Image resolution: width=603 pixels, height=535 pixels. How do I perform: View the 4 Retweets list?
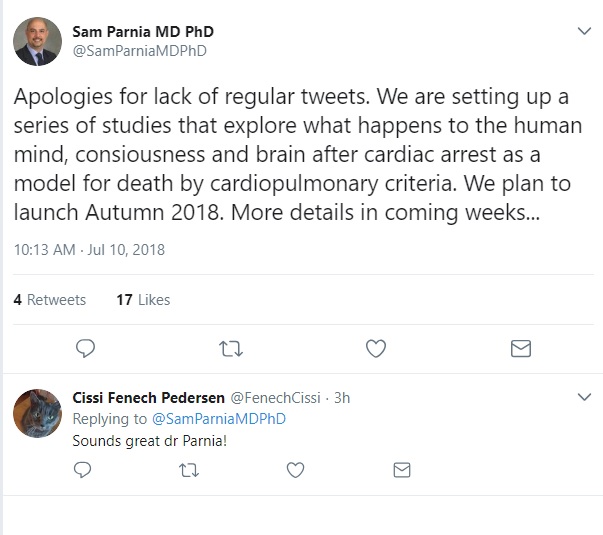coord(50,299)
